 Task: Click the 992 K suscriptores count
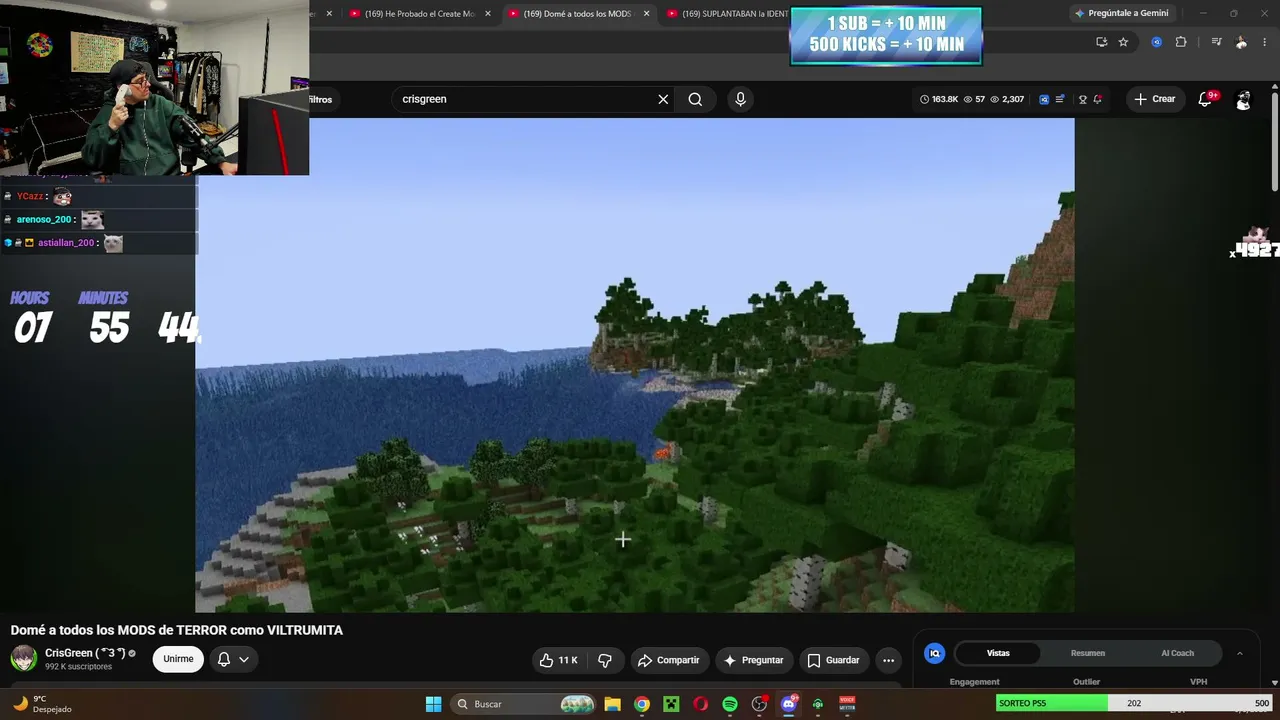78,667
